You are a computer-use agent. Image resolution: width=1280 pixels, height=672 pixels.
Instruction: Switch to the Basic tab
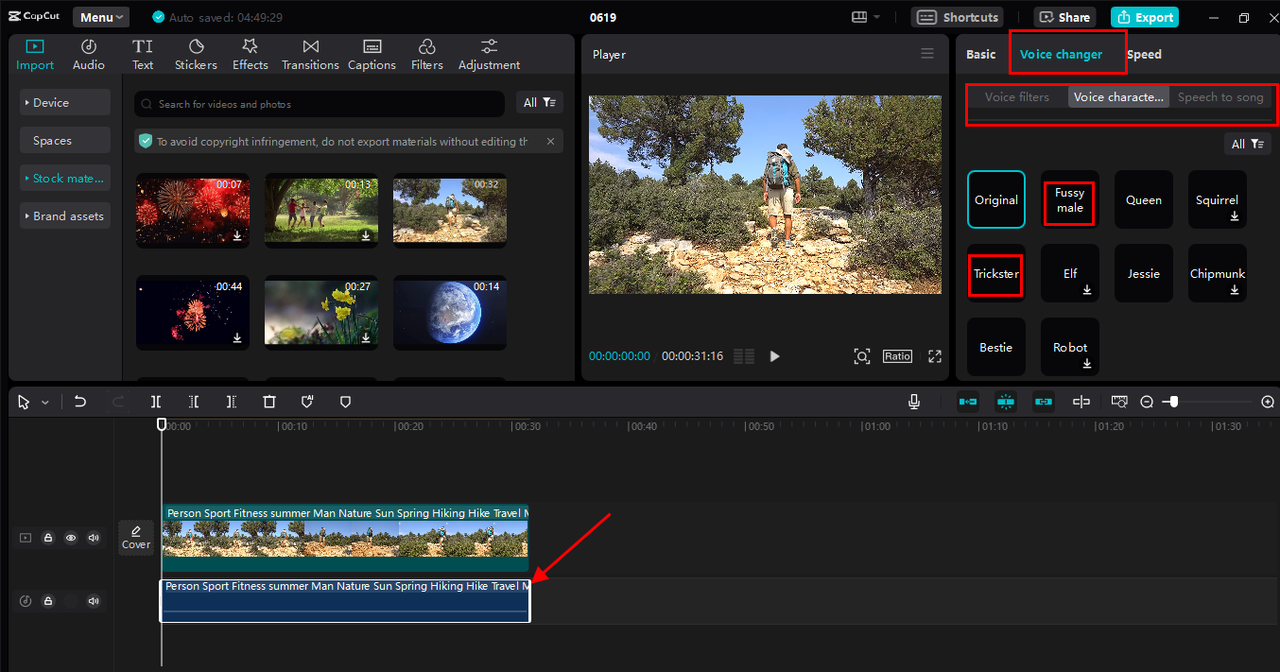(981, 54)
